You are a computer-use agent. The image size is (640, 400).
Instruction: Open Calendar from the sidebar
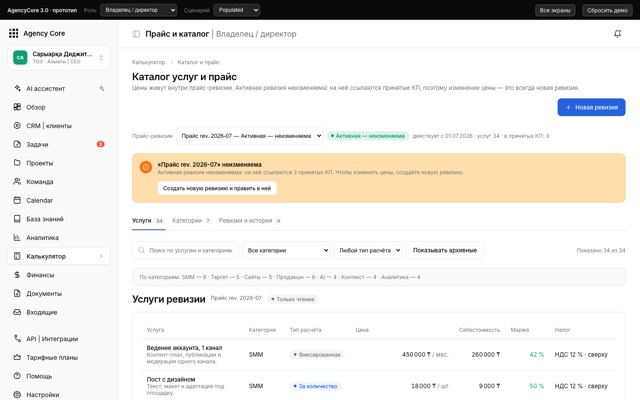(x=58, y=200)
